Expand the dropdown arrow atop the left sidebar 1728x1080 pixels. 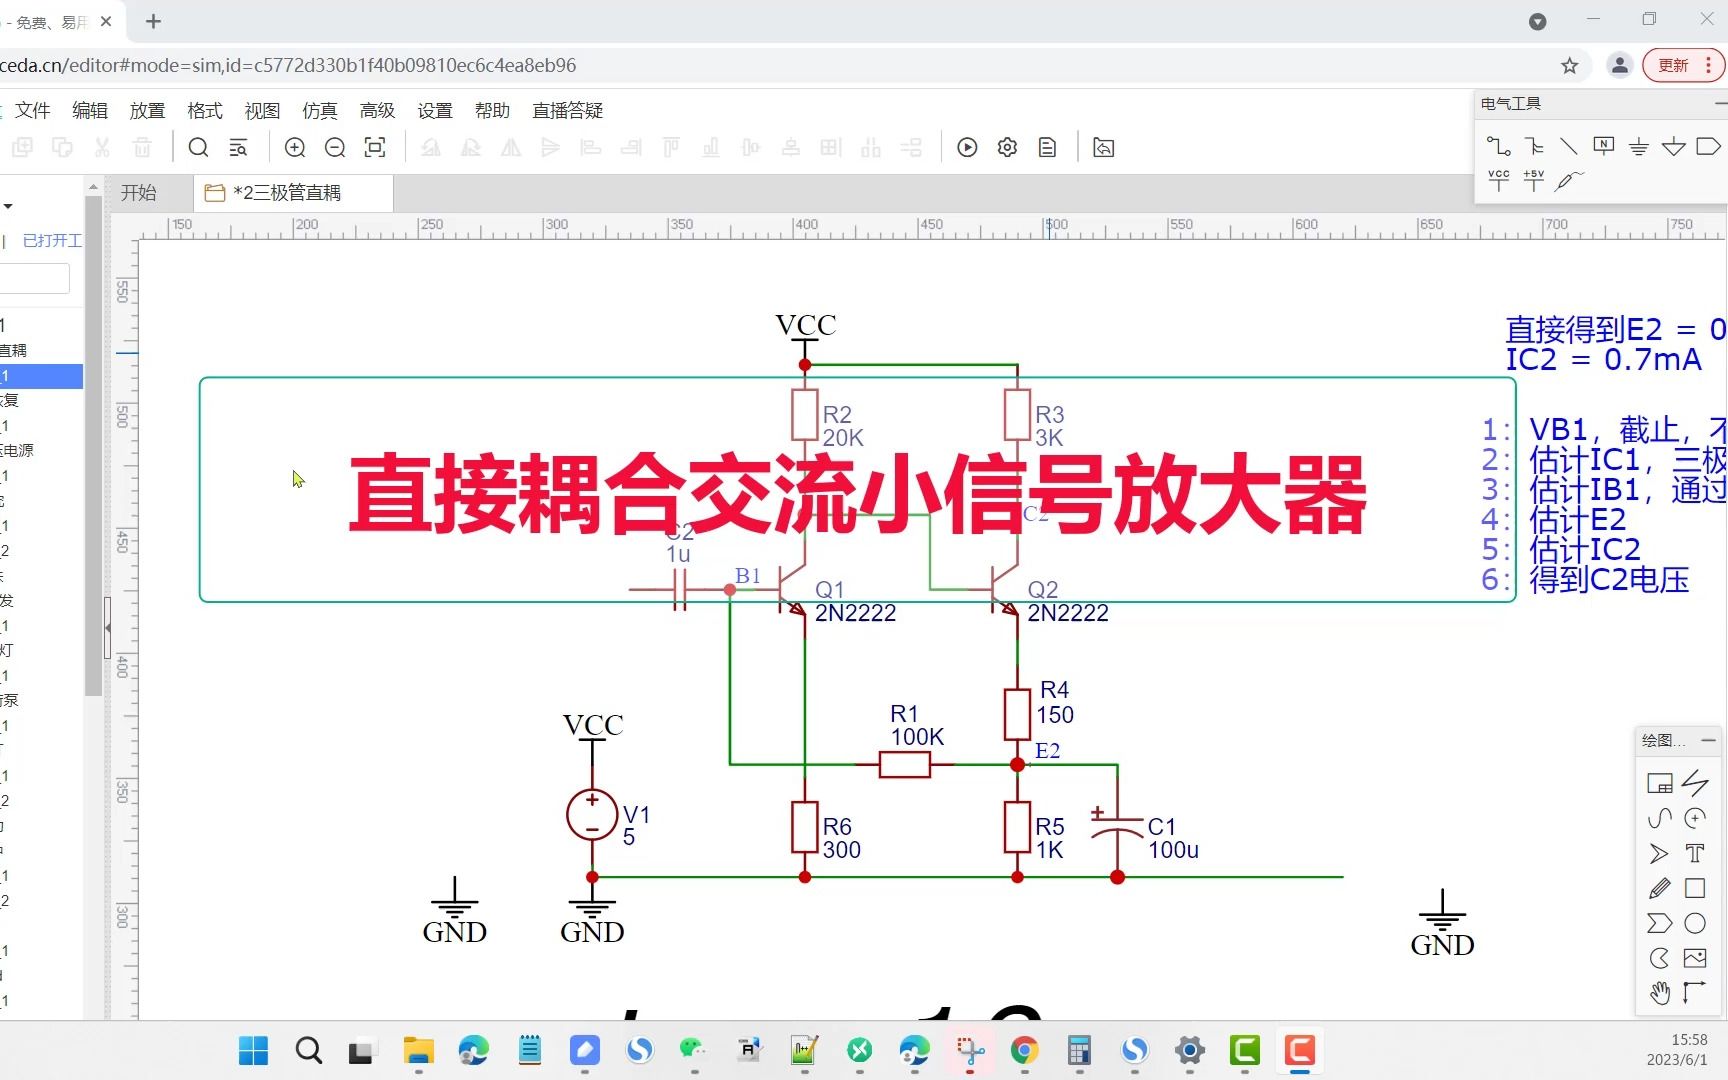tap(8, 206)
